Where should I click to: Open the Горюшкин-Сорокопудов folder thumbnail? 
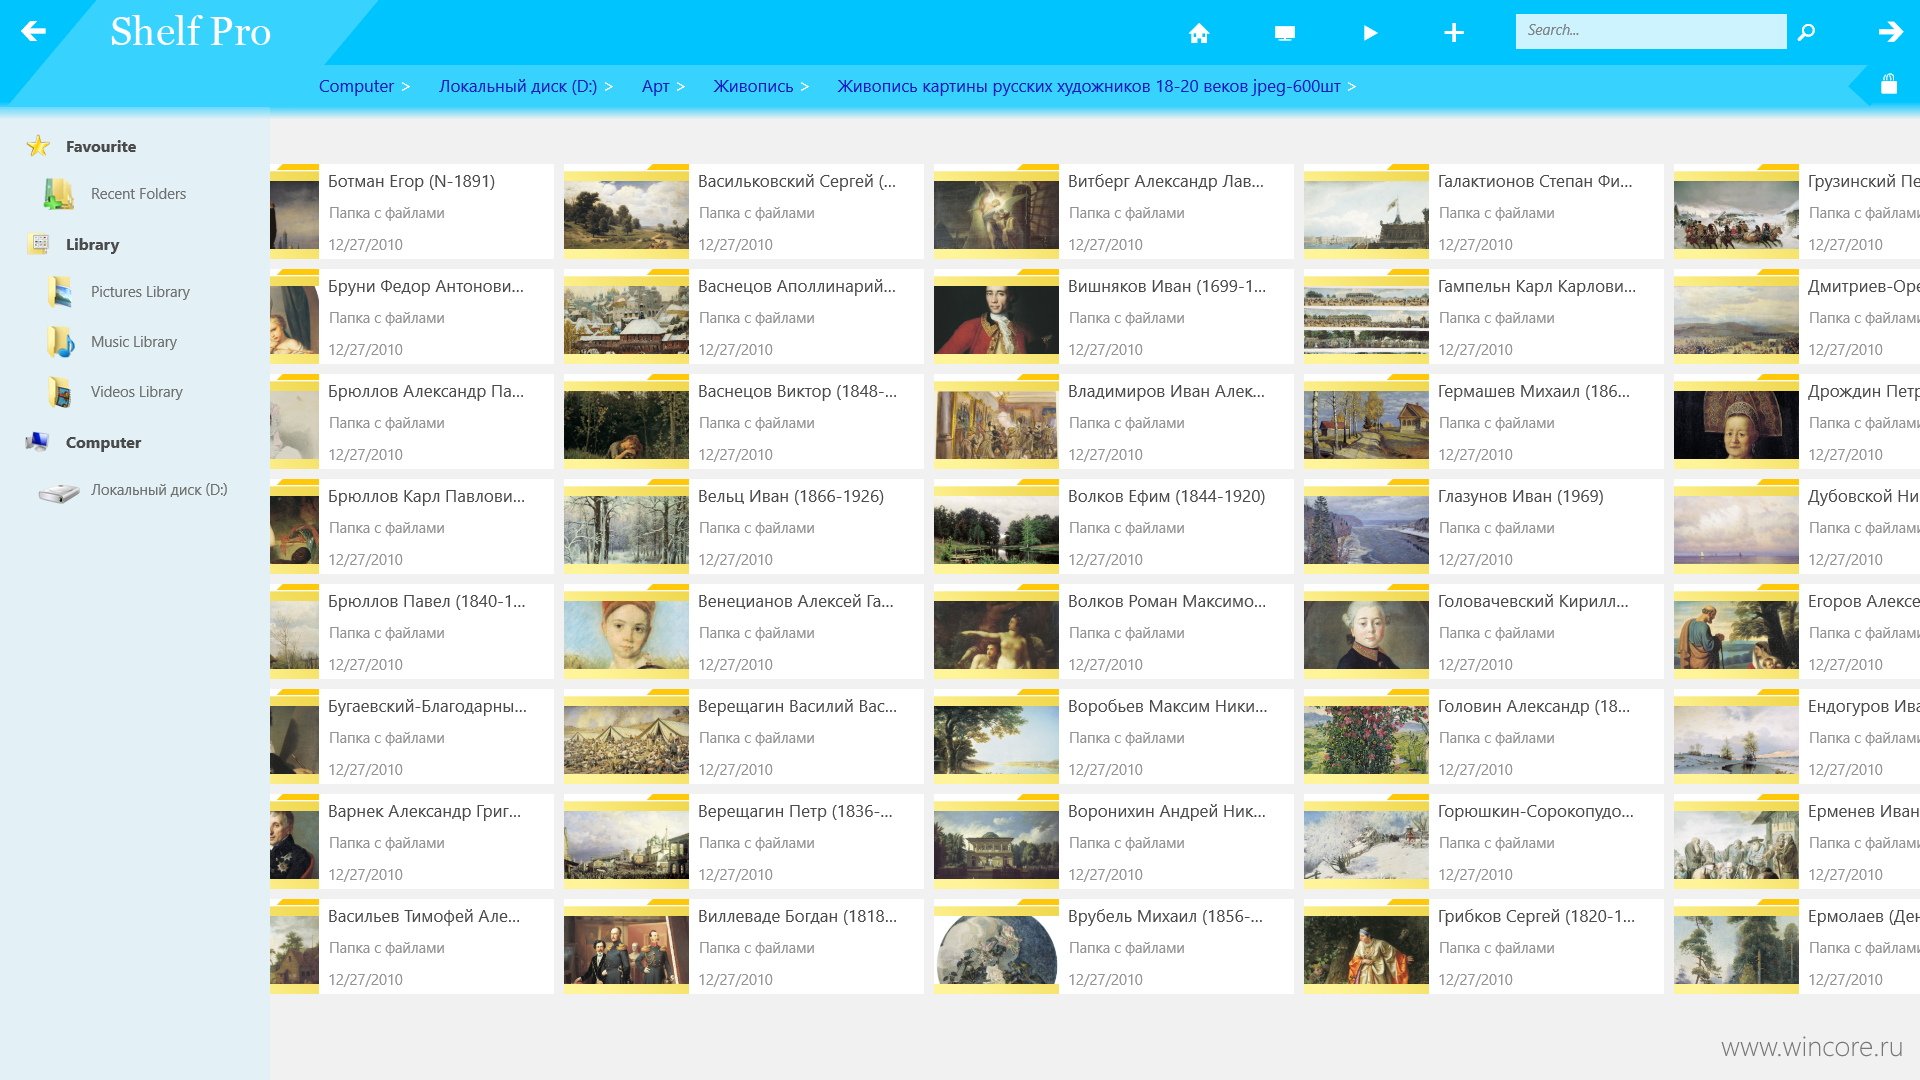(x=1366, y=841)
